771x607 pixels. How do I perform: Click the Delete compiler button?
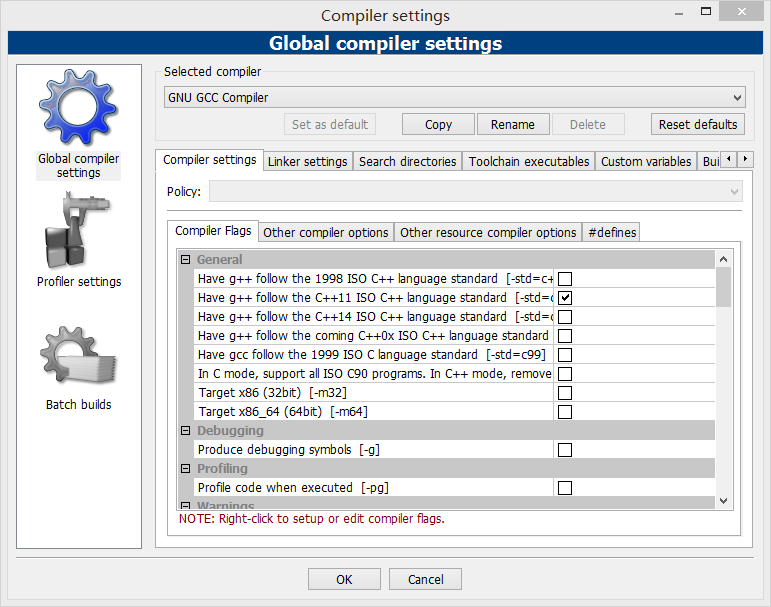point(588,124)
